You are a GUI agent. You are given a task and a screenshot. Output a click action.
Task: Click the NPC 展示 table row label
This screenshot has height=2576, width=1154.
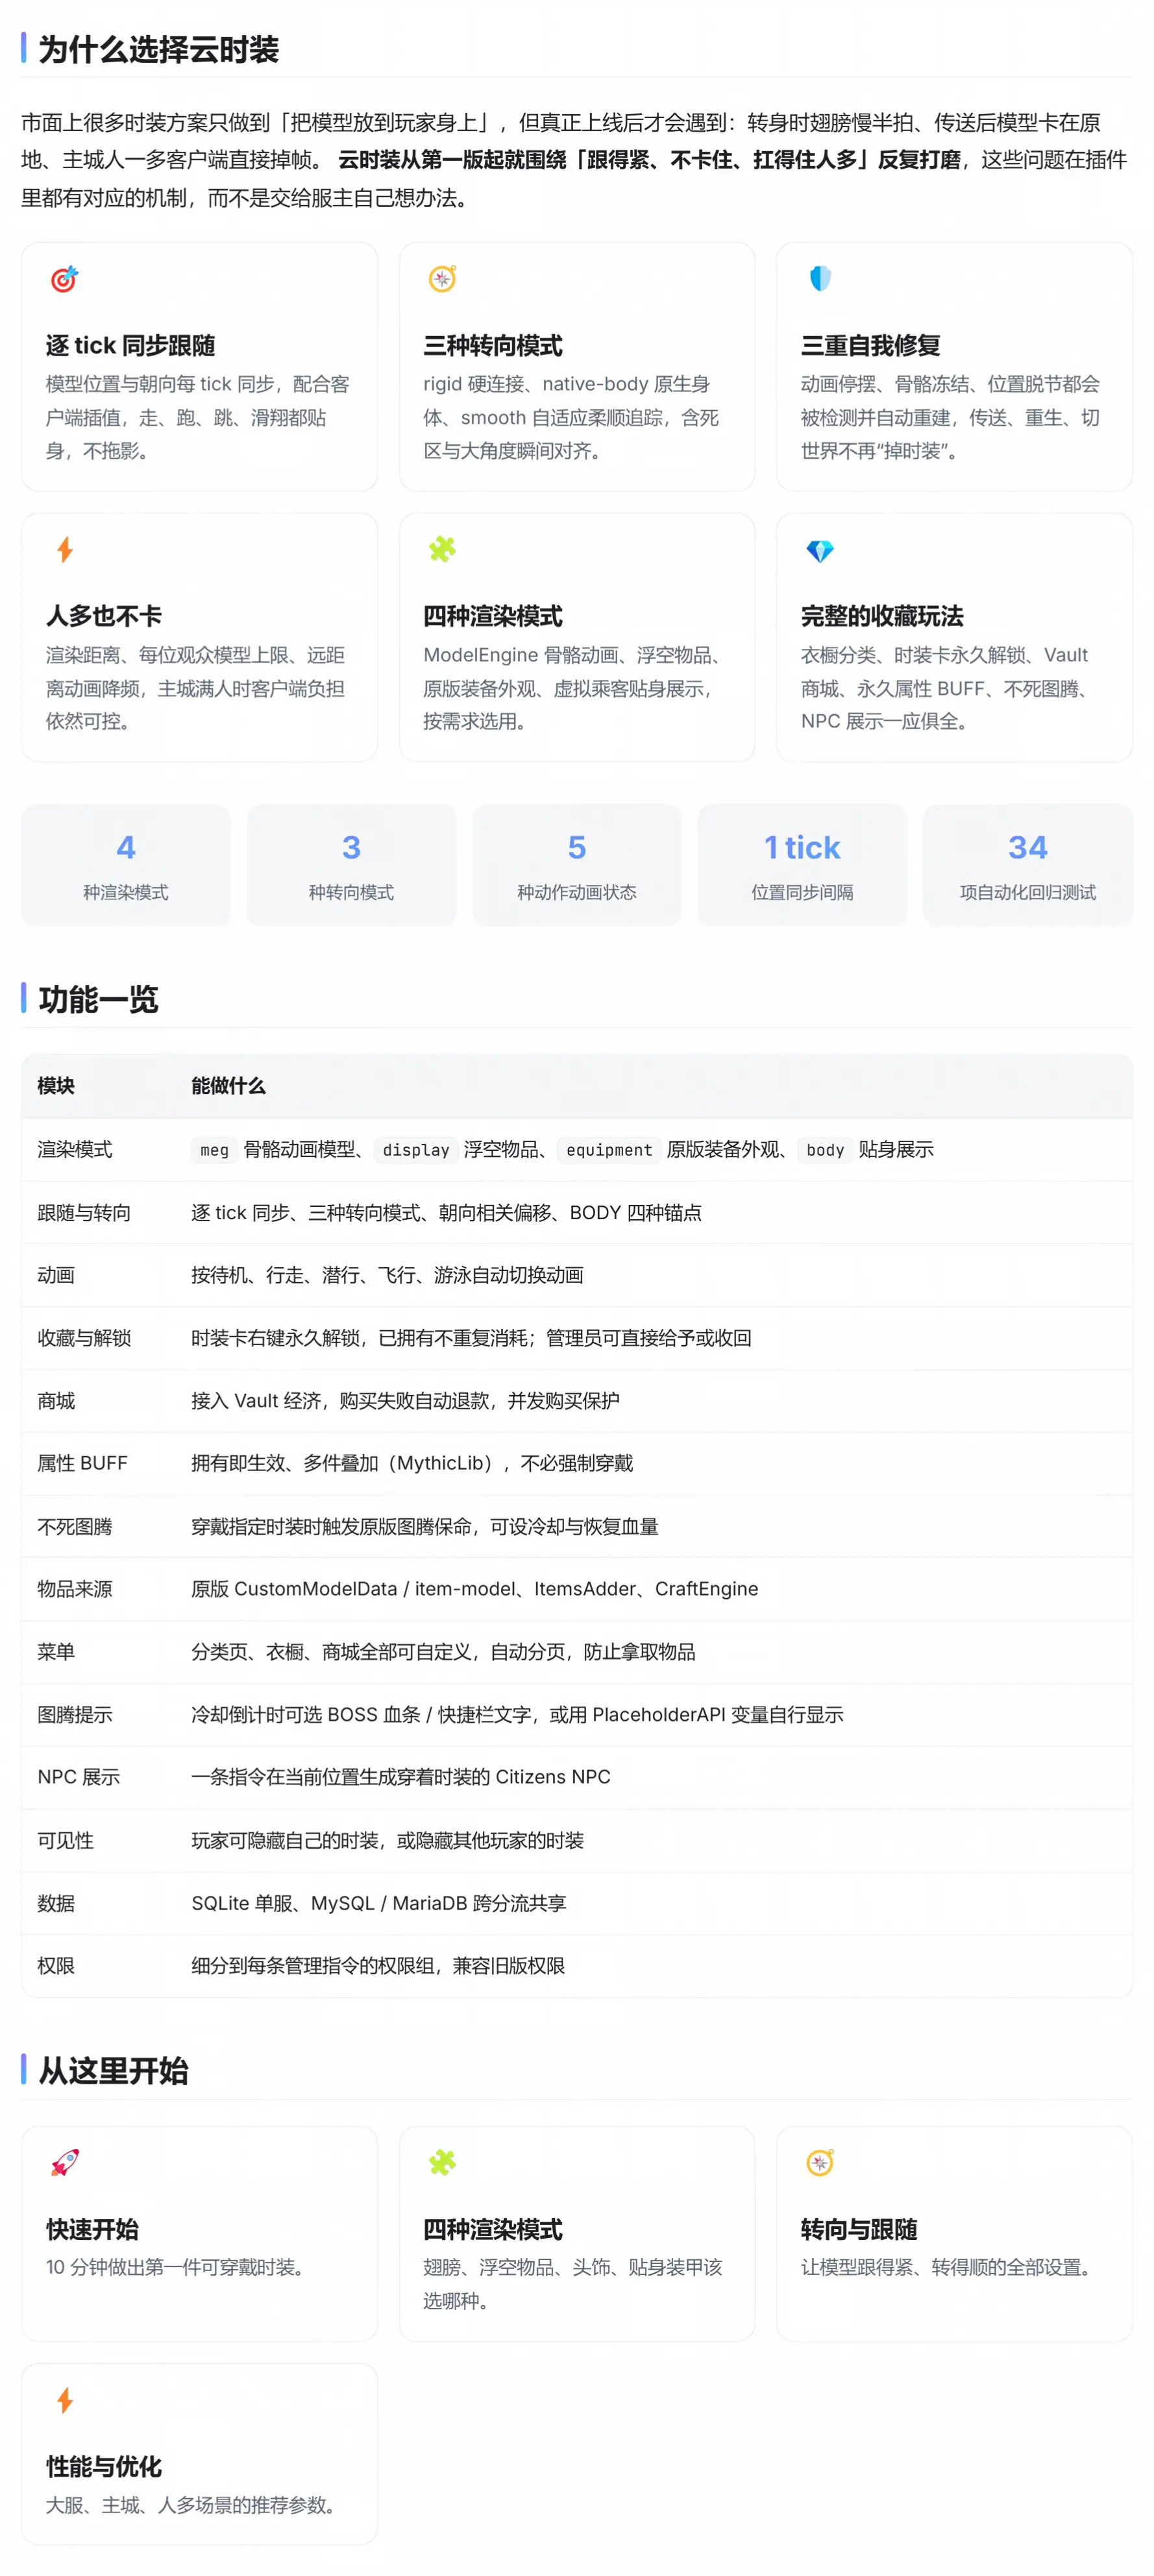pyautogui.click(x=79, y=1777)
